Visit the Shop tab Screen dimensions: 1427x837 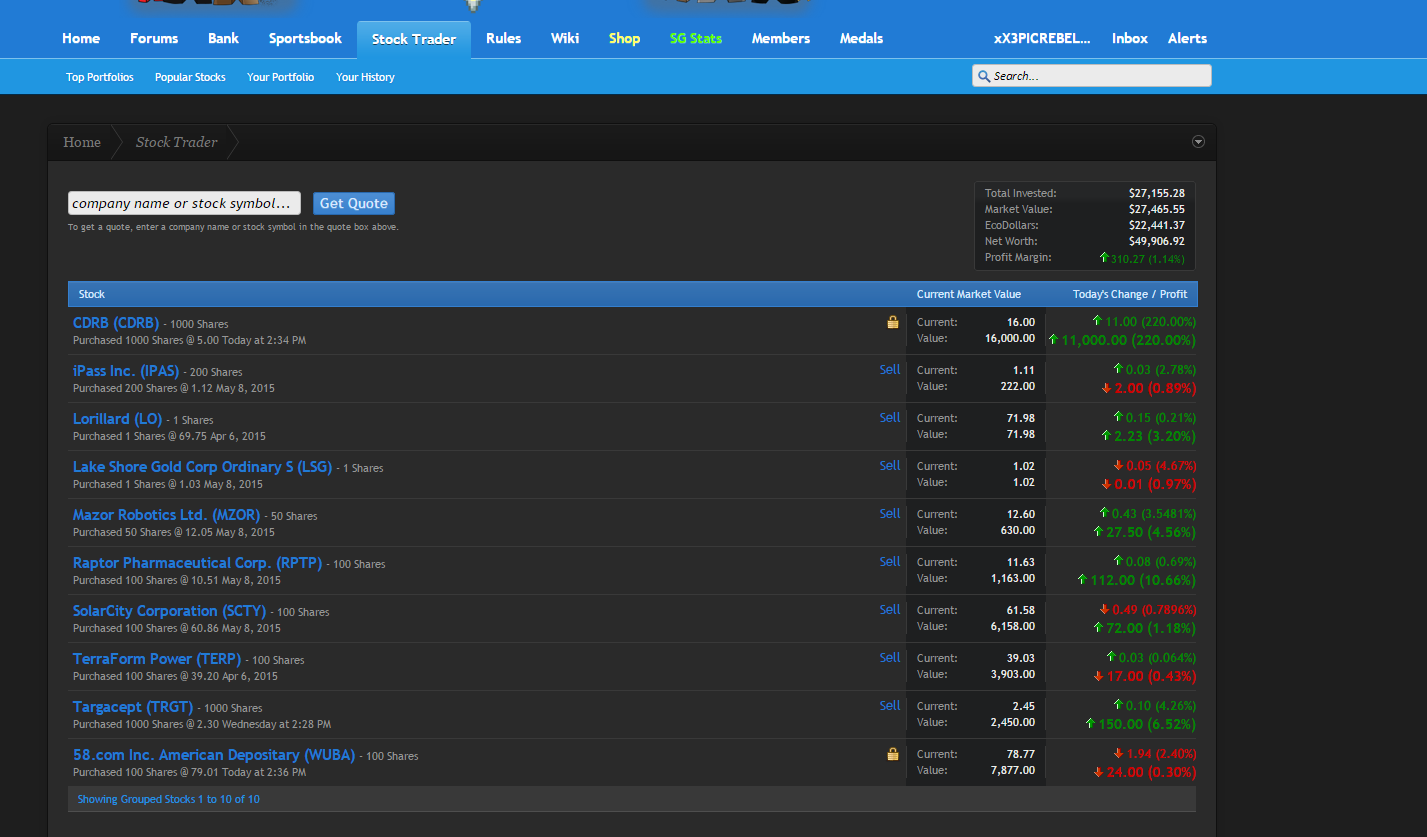point(624,38)
